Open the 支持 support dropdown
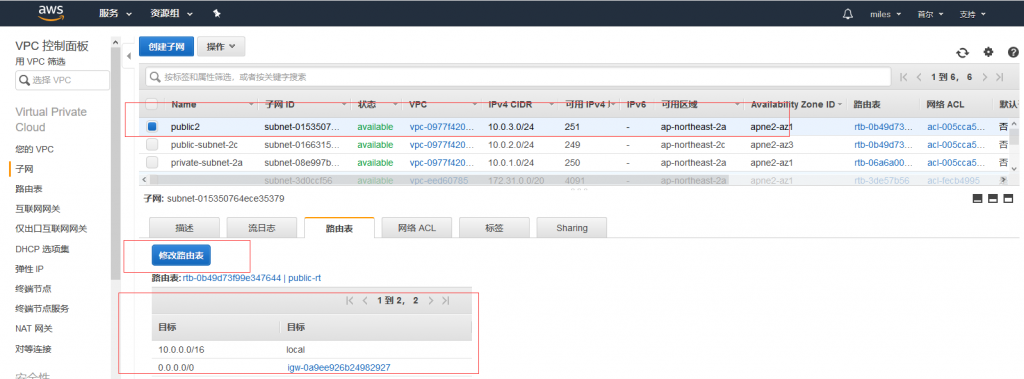The height and width of the screenshot is (379, 1024). [972, 14]
